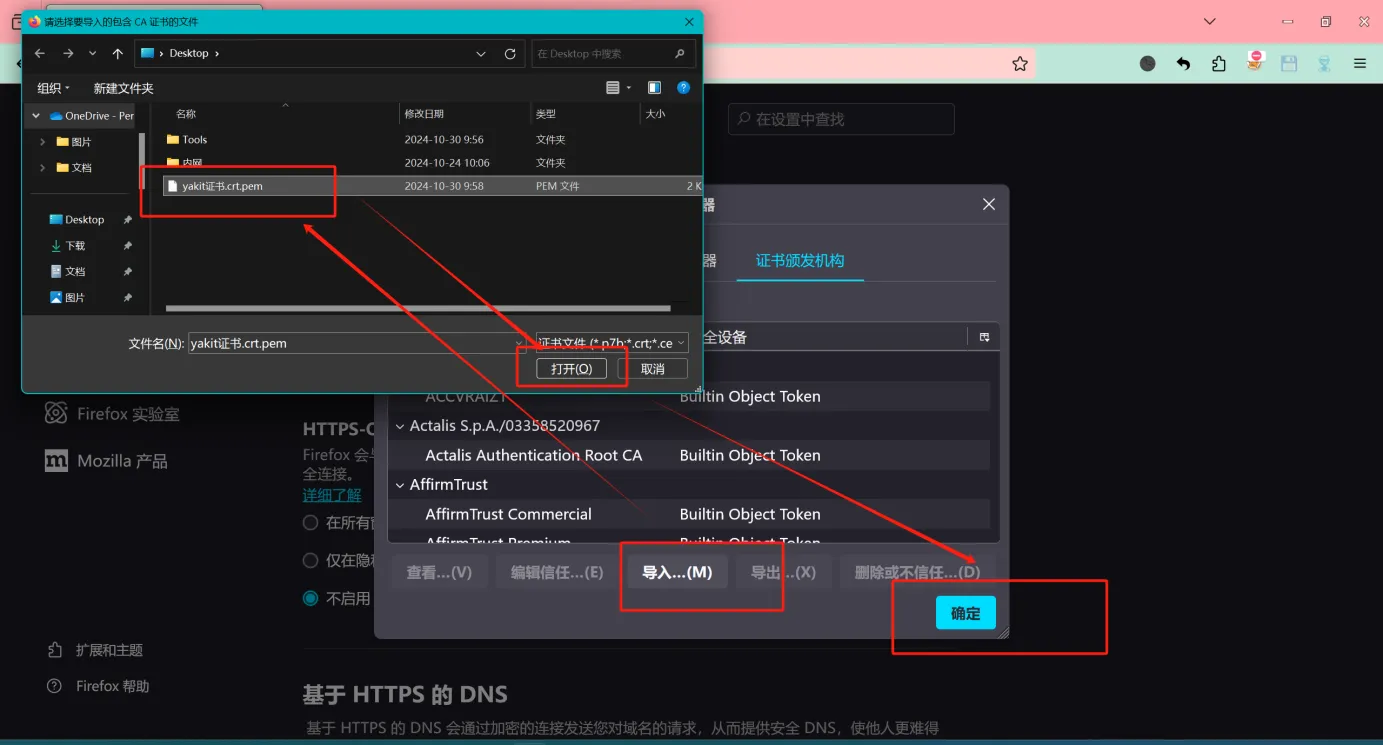Image resolution: width=1383 pixels, height=745 pixels.
Task: Click the 导出...(X) export button
Action: click(x=783, y=573)
